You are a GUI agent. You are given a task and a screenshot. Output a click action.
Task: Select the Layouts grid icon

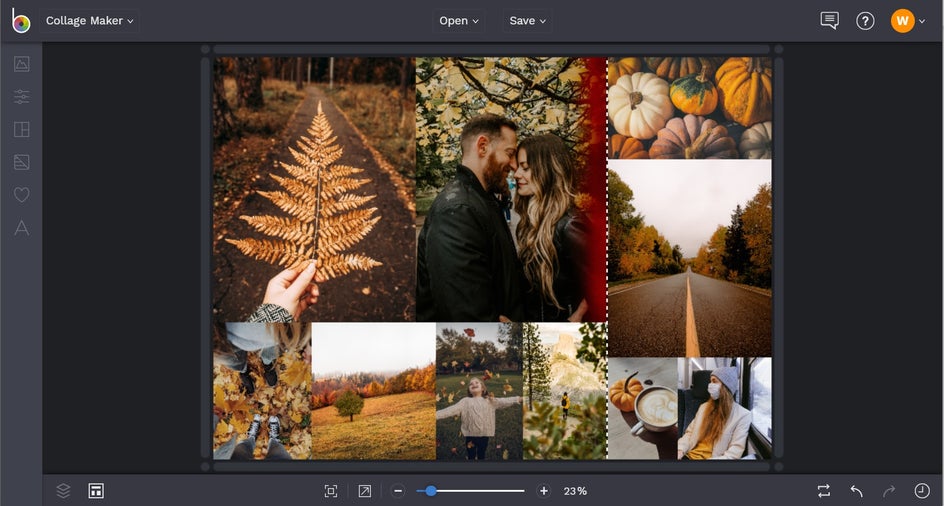[x=21, y=130]
